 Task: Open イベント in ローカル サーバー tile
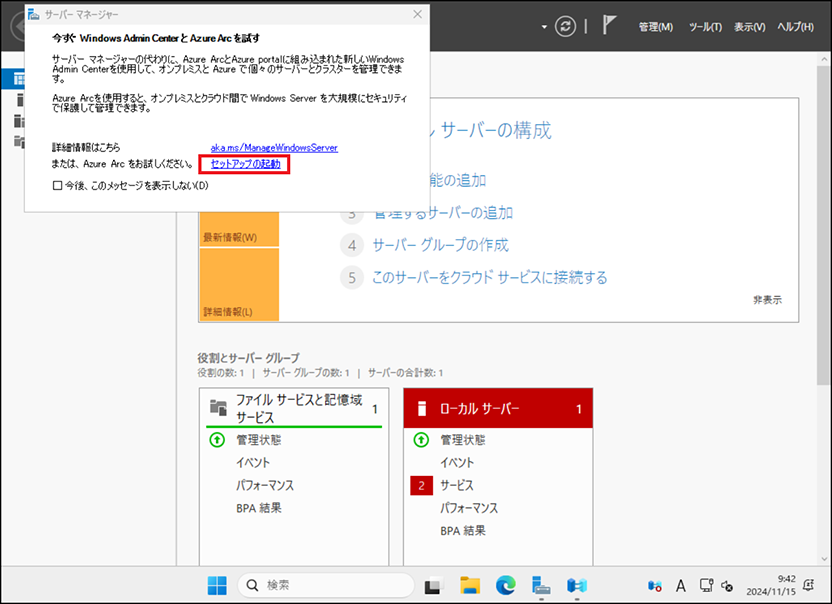tap(457, 462)
